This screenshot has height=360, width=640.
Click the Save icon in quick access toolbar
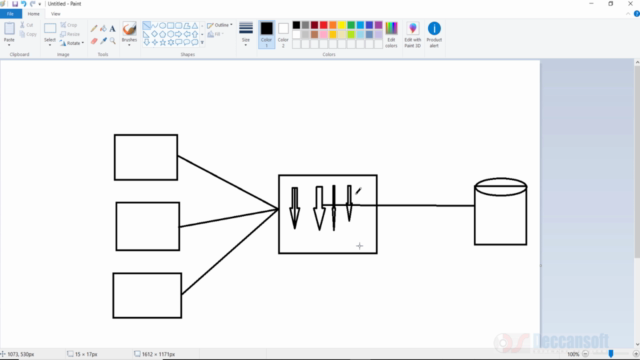[15, 4]
